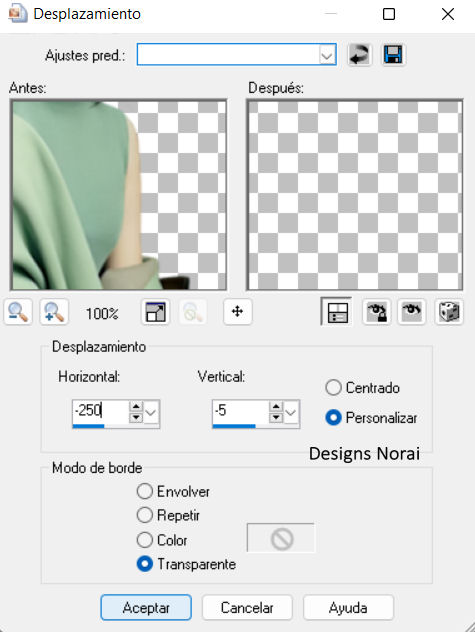Expand the Vertical value slider dropdown

point(291,412)
